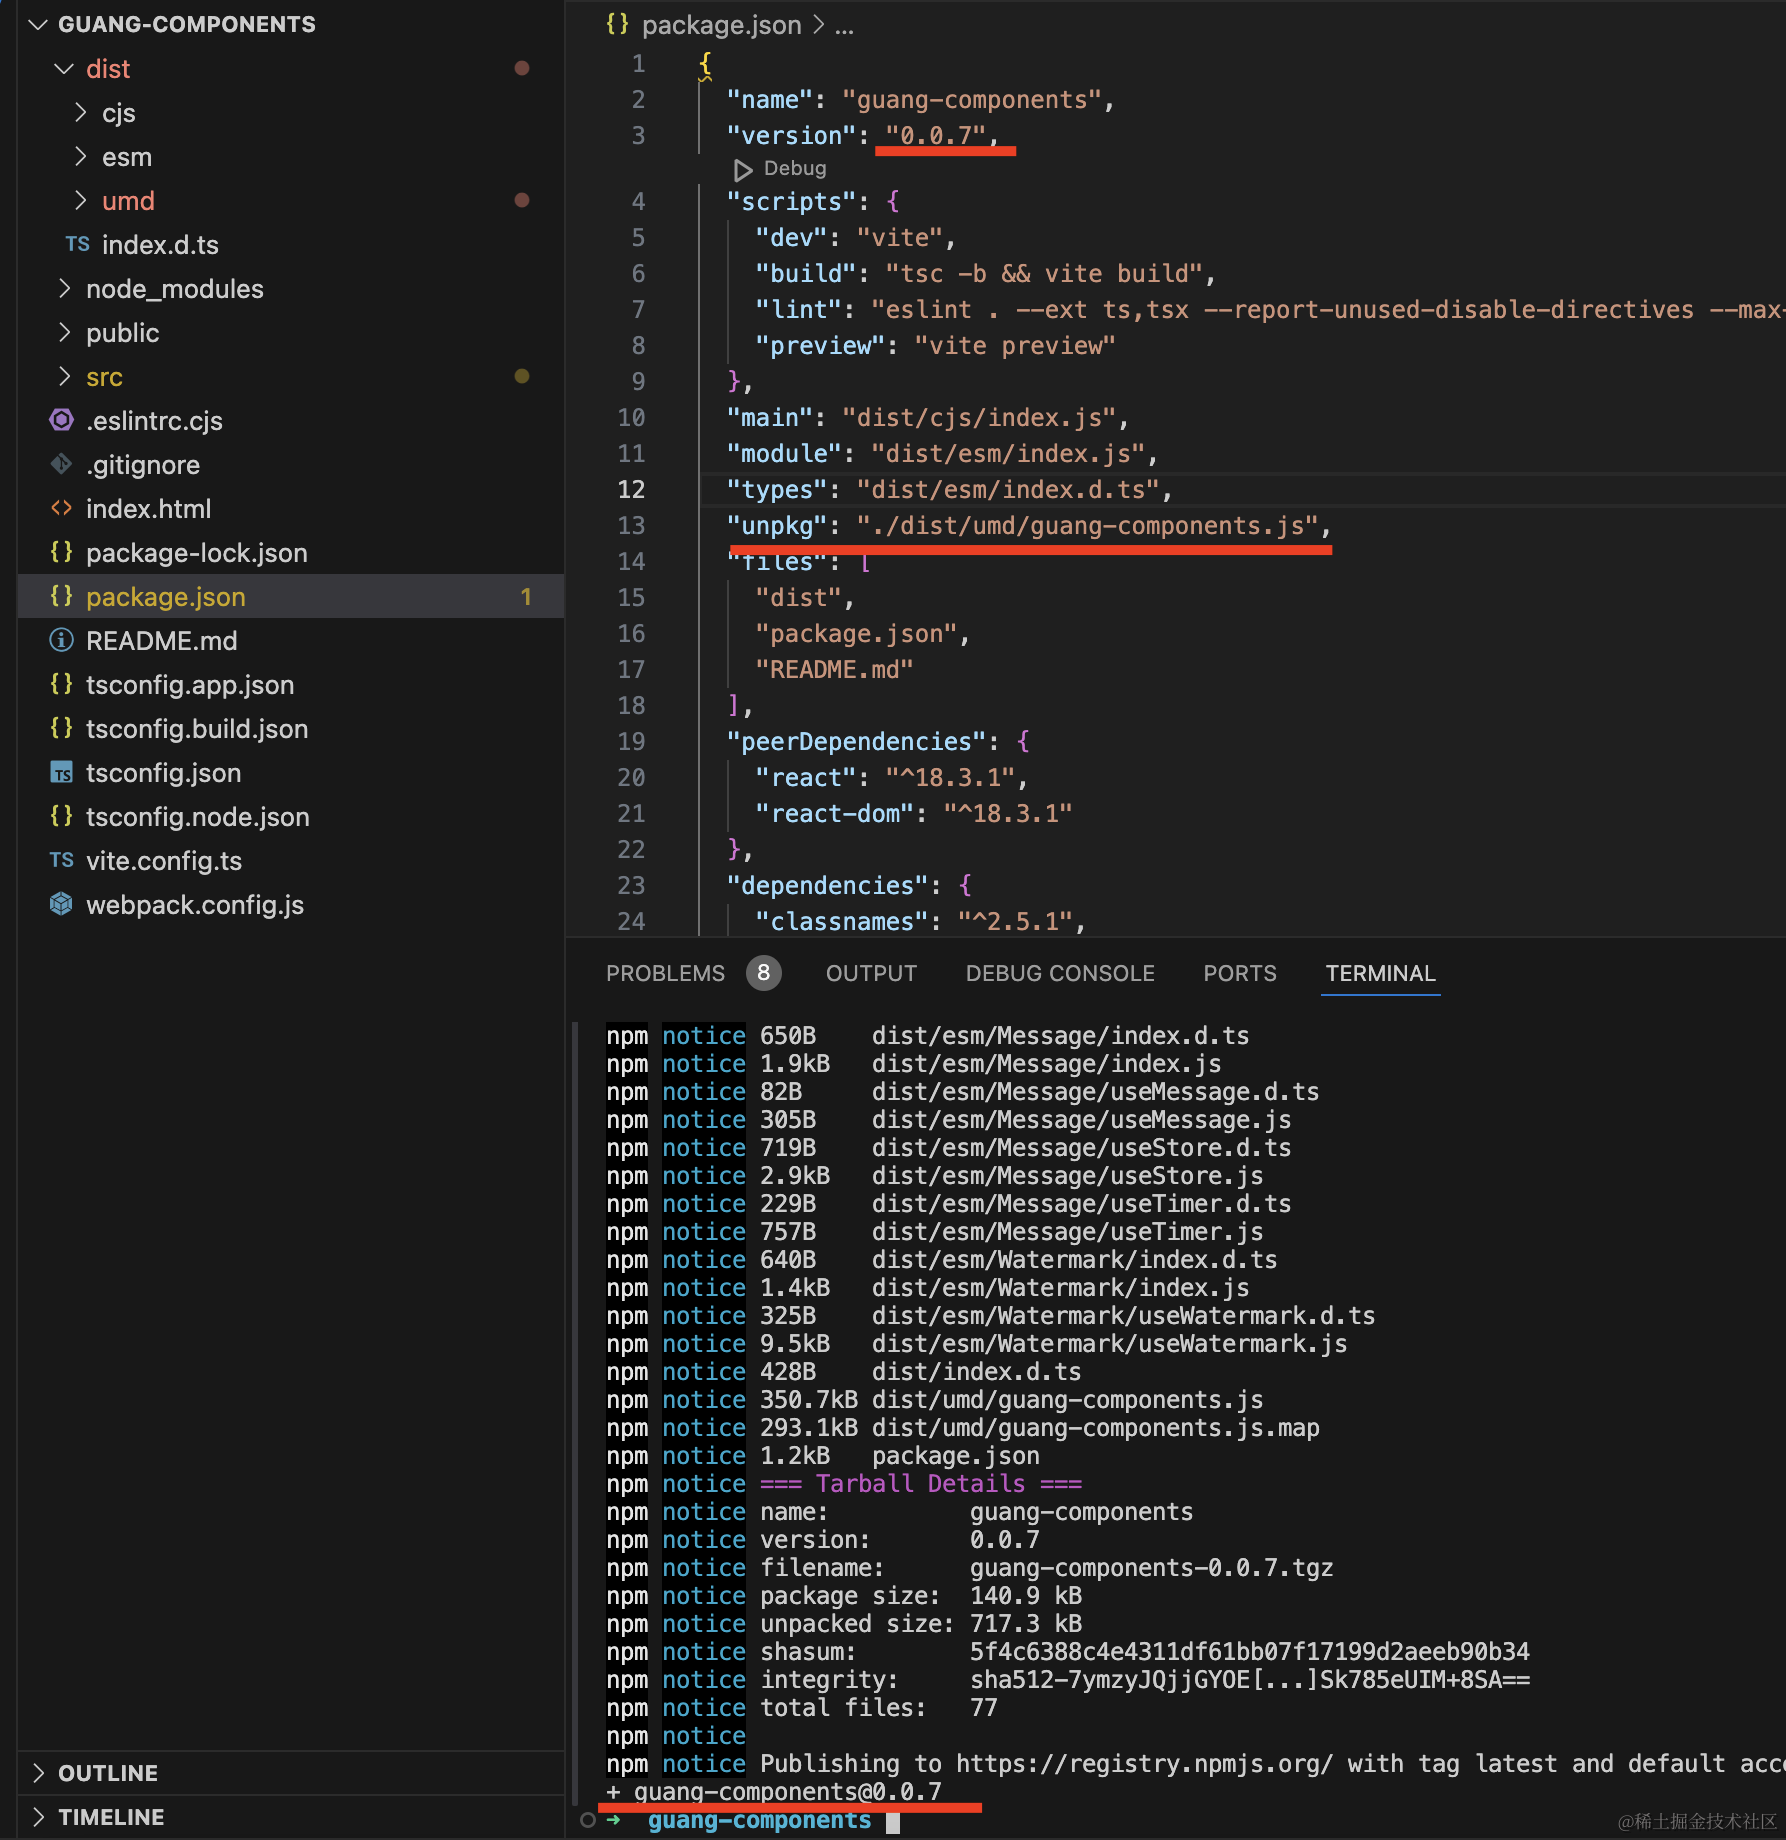The width and height of the screenshot is (1786, 1840).
Task: Open vite.config.ts file
Action: pos(164,861)
